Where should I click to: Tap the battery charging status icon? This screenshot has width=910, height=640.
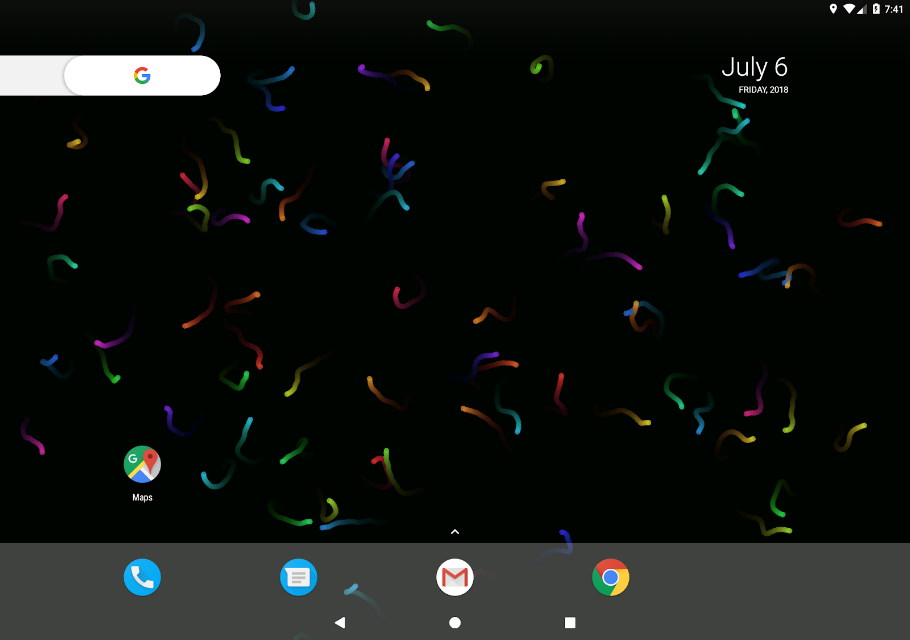point(876,9)
